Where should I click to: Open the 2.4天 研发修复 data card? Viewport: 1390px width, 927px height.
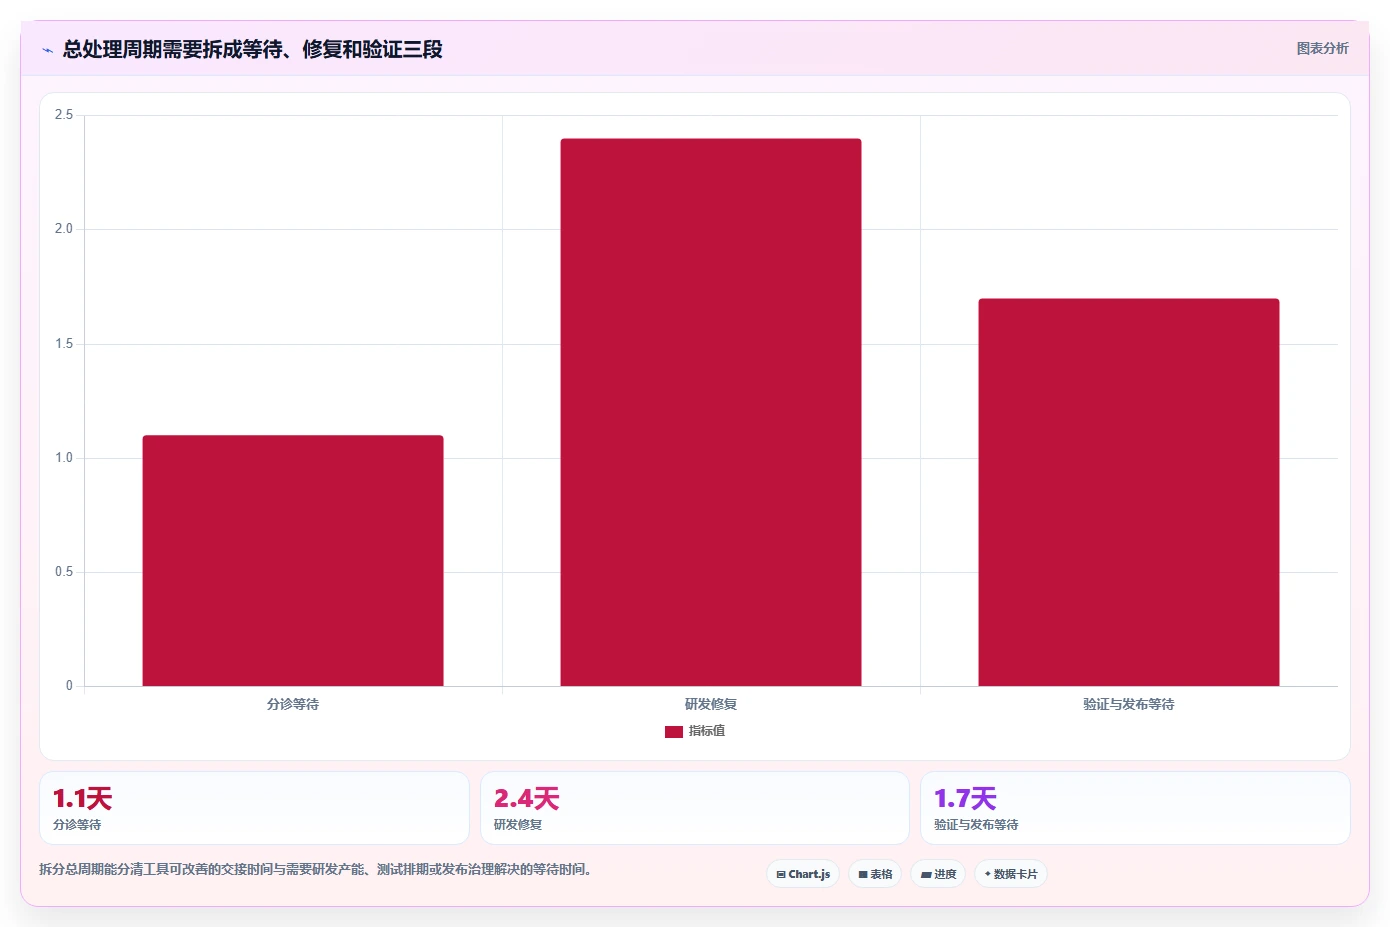pos(695,808)
